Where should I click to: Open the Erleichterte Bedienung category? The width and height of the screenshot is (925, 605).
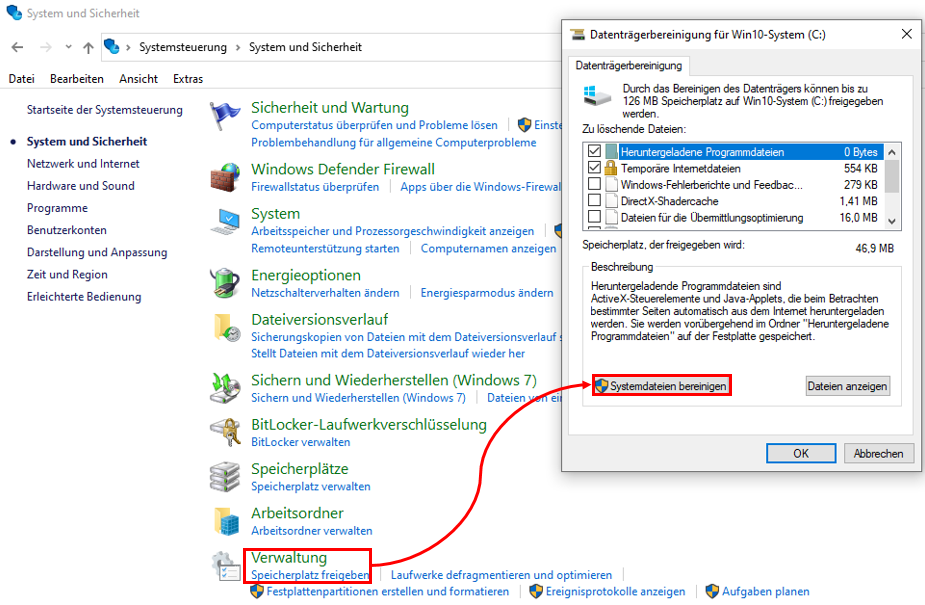84,297
